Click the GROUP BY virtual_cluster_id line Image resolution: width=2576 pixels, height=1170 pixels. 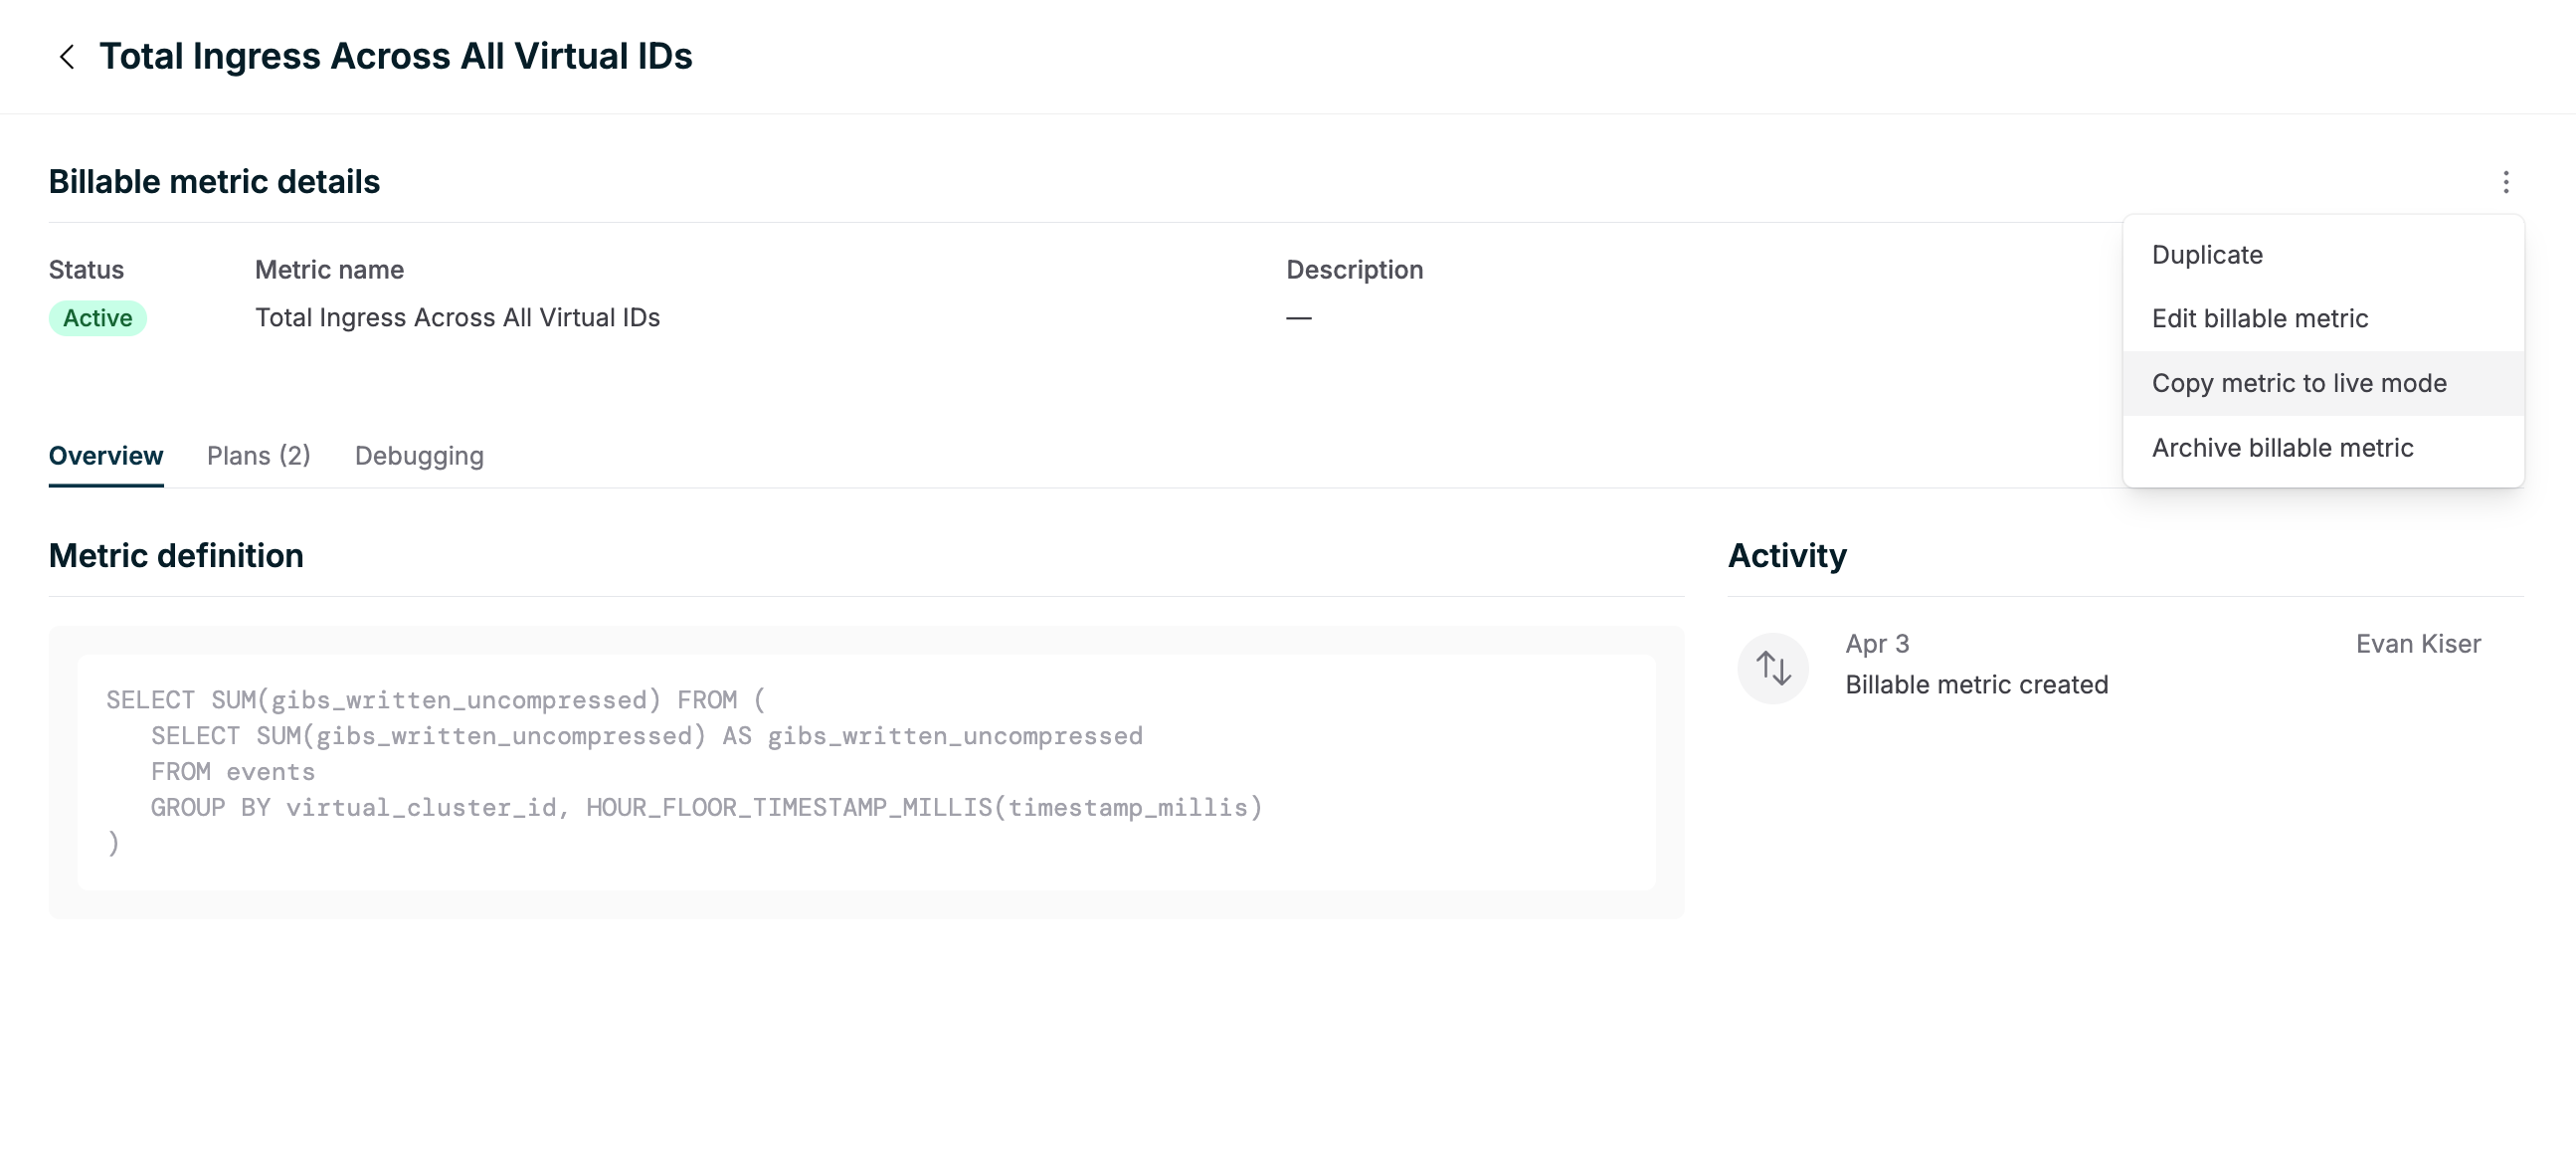click(x=707, y=808)
